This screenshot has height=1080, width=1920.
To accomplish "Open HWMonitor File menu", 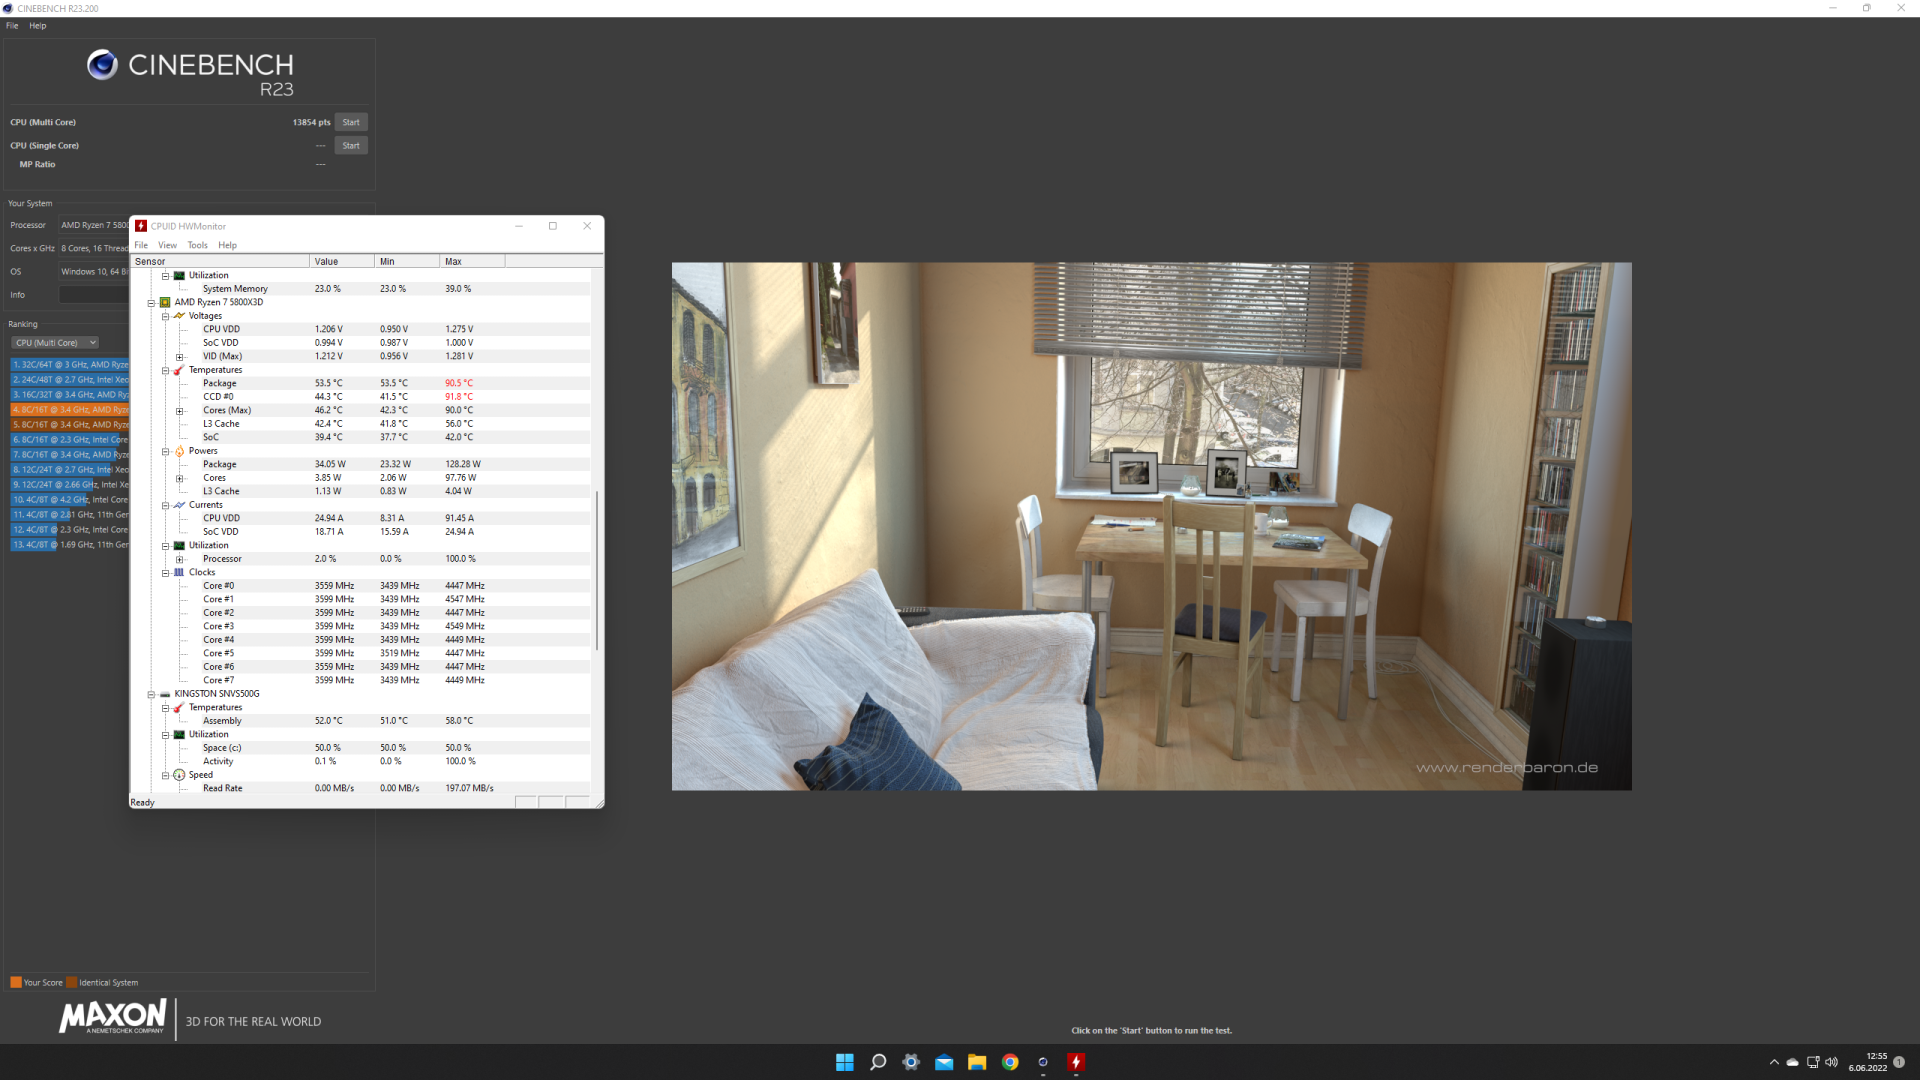I will pos(141,245).
